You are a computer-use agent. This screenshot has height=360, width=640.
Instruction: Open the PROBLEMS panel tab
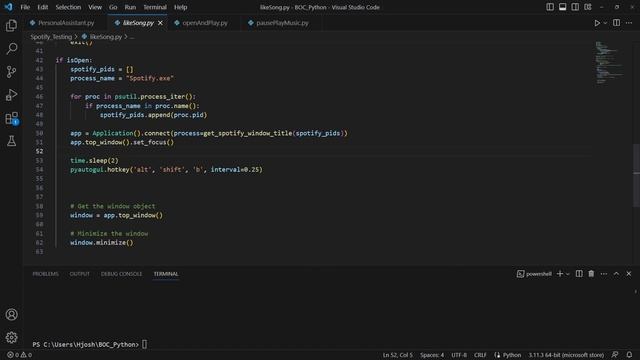[45, 274]
